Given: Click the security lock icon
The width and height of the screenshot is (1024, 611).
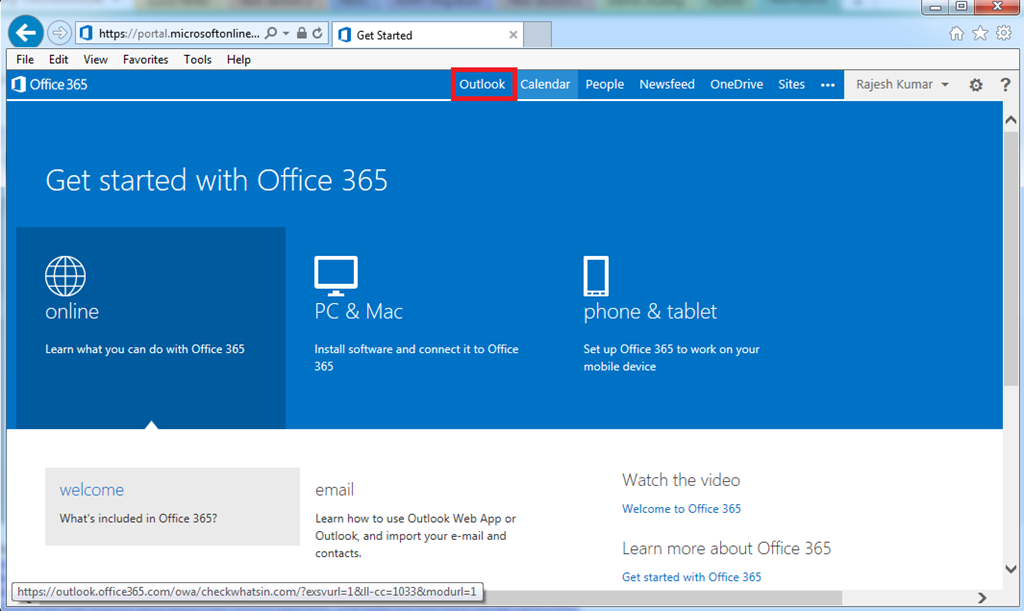Looking at the screenshot, I should [x=302, y=33].
